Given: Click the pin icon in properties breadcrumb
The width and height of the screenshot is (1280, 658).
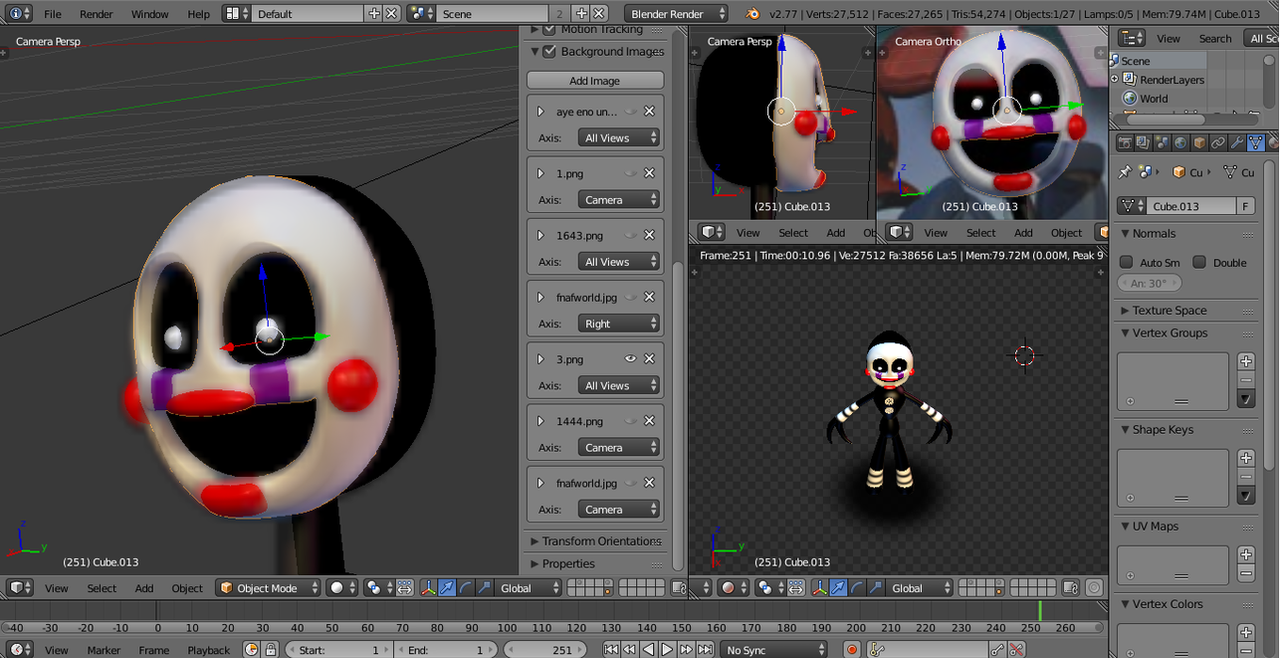Looking at the screenshot, I should tap(1125, 172).
